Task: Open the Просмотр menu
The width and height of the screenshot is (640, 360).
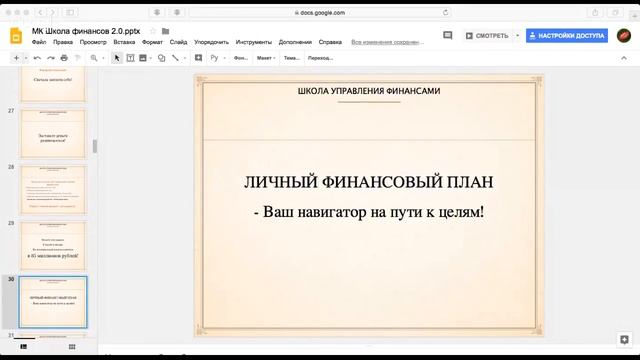Action: [93, 42]
